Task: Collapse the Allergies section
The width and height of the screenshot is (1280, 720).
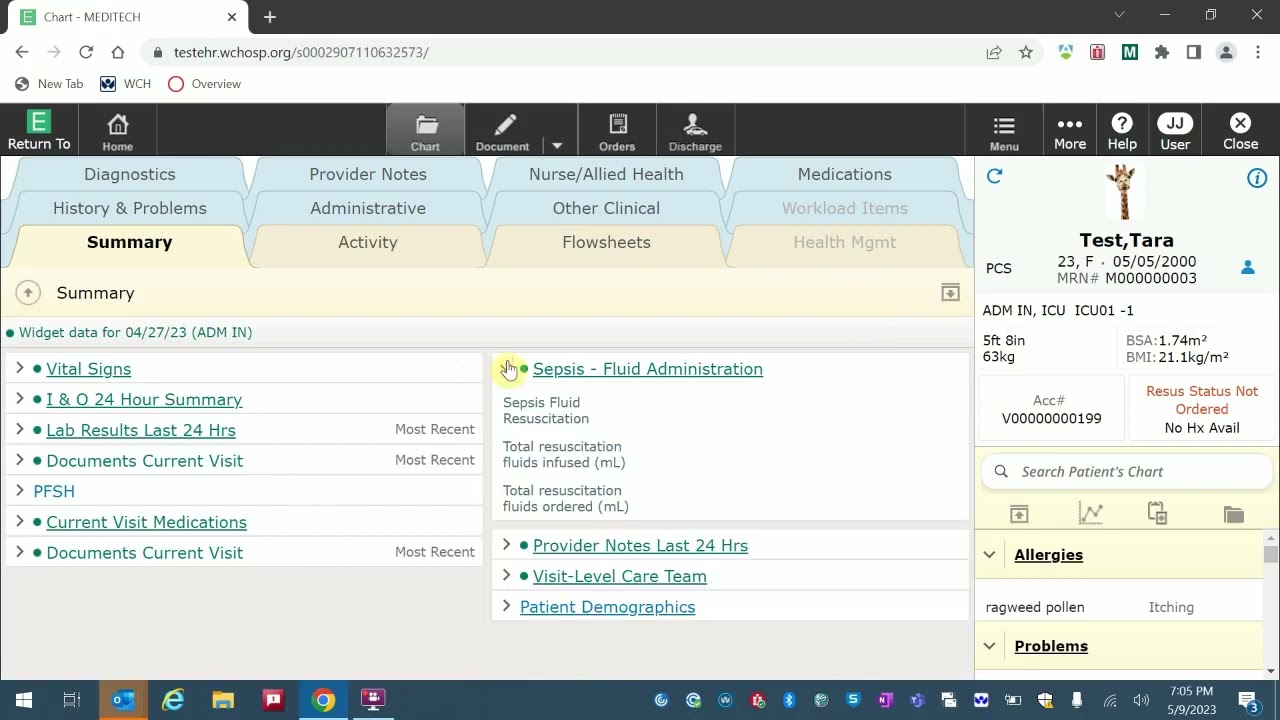Action: 989,555
